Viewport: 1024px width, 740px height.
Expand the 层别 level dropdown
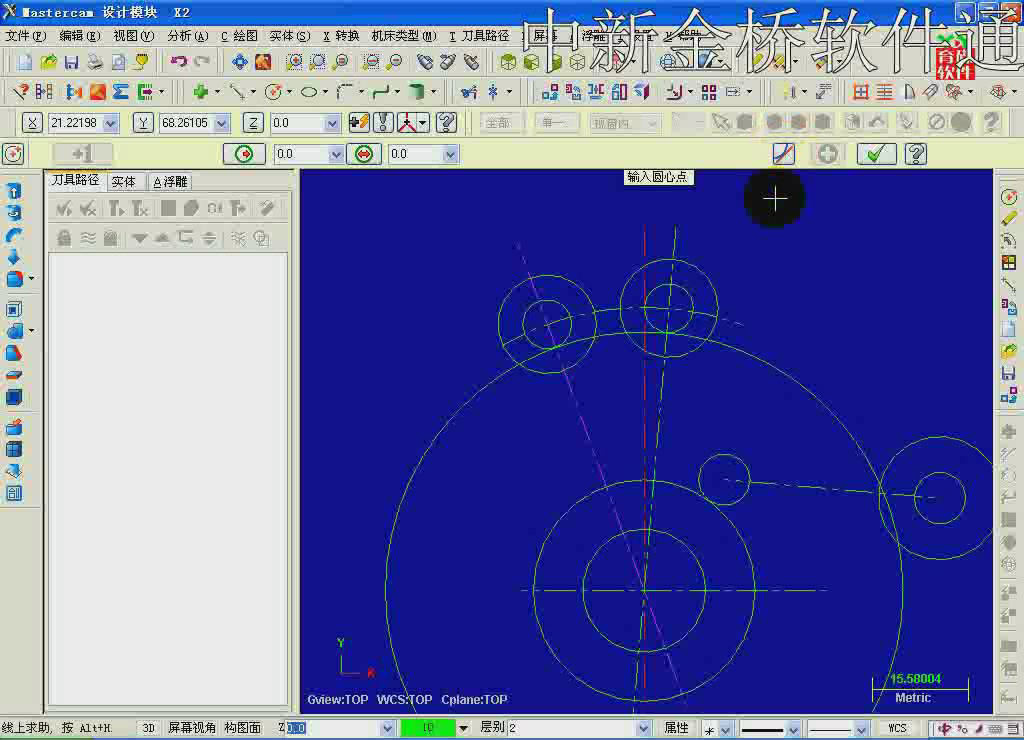(x=643, y=728)
